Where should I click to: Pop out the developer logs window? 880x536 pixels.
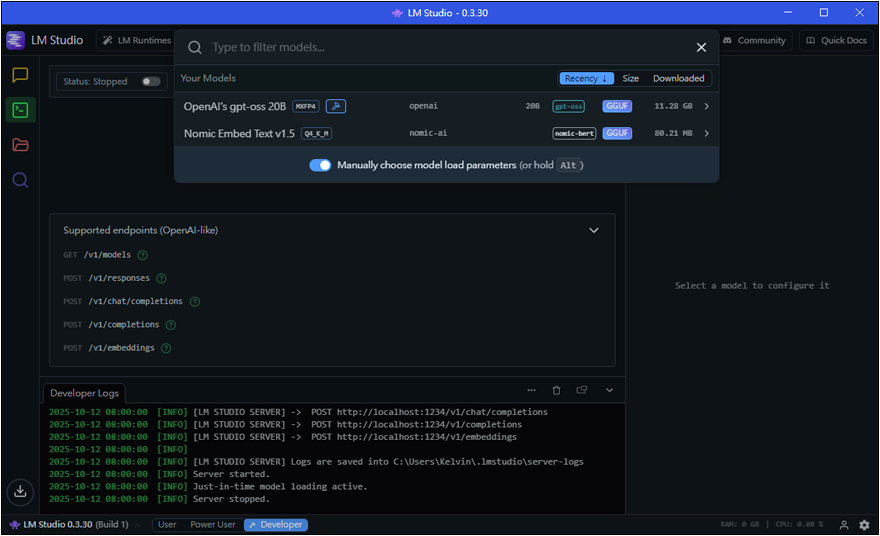pos(582,391)
